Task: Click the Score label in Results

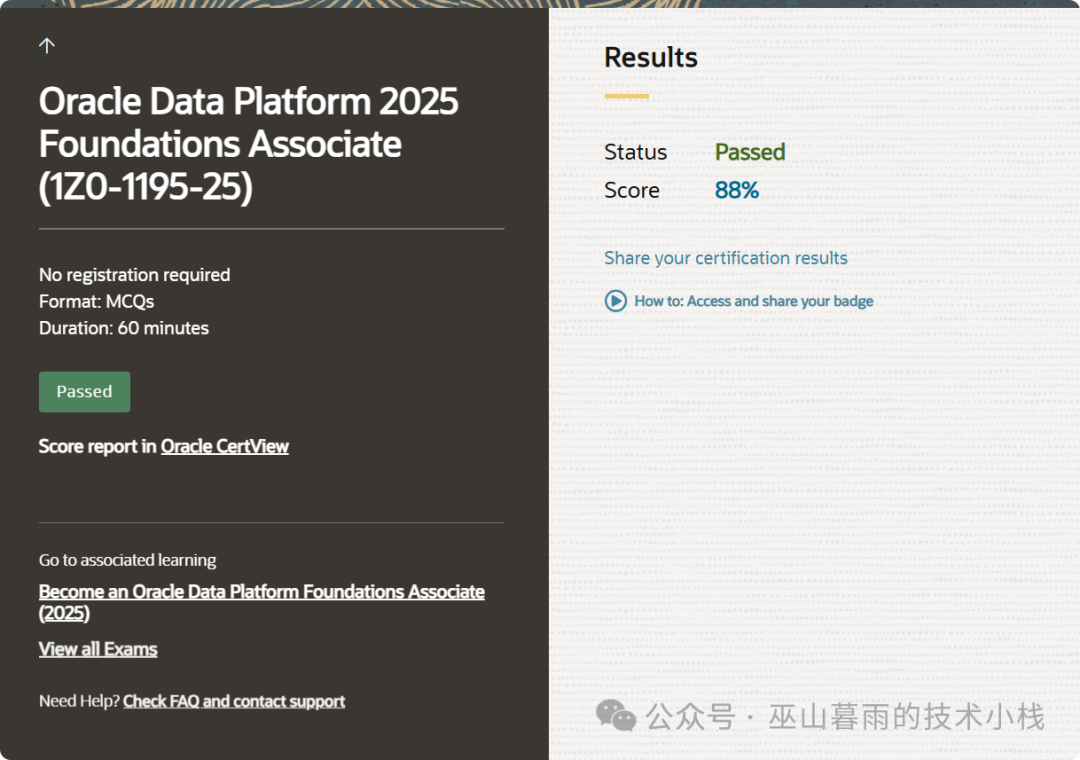Action: [x=632, y=190]
